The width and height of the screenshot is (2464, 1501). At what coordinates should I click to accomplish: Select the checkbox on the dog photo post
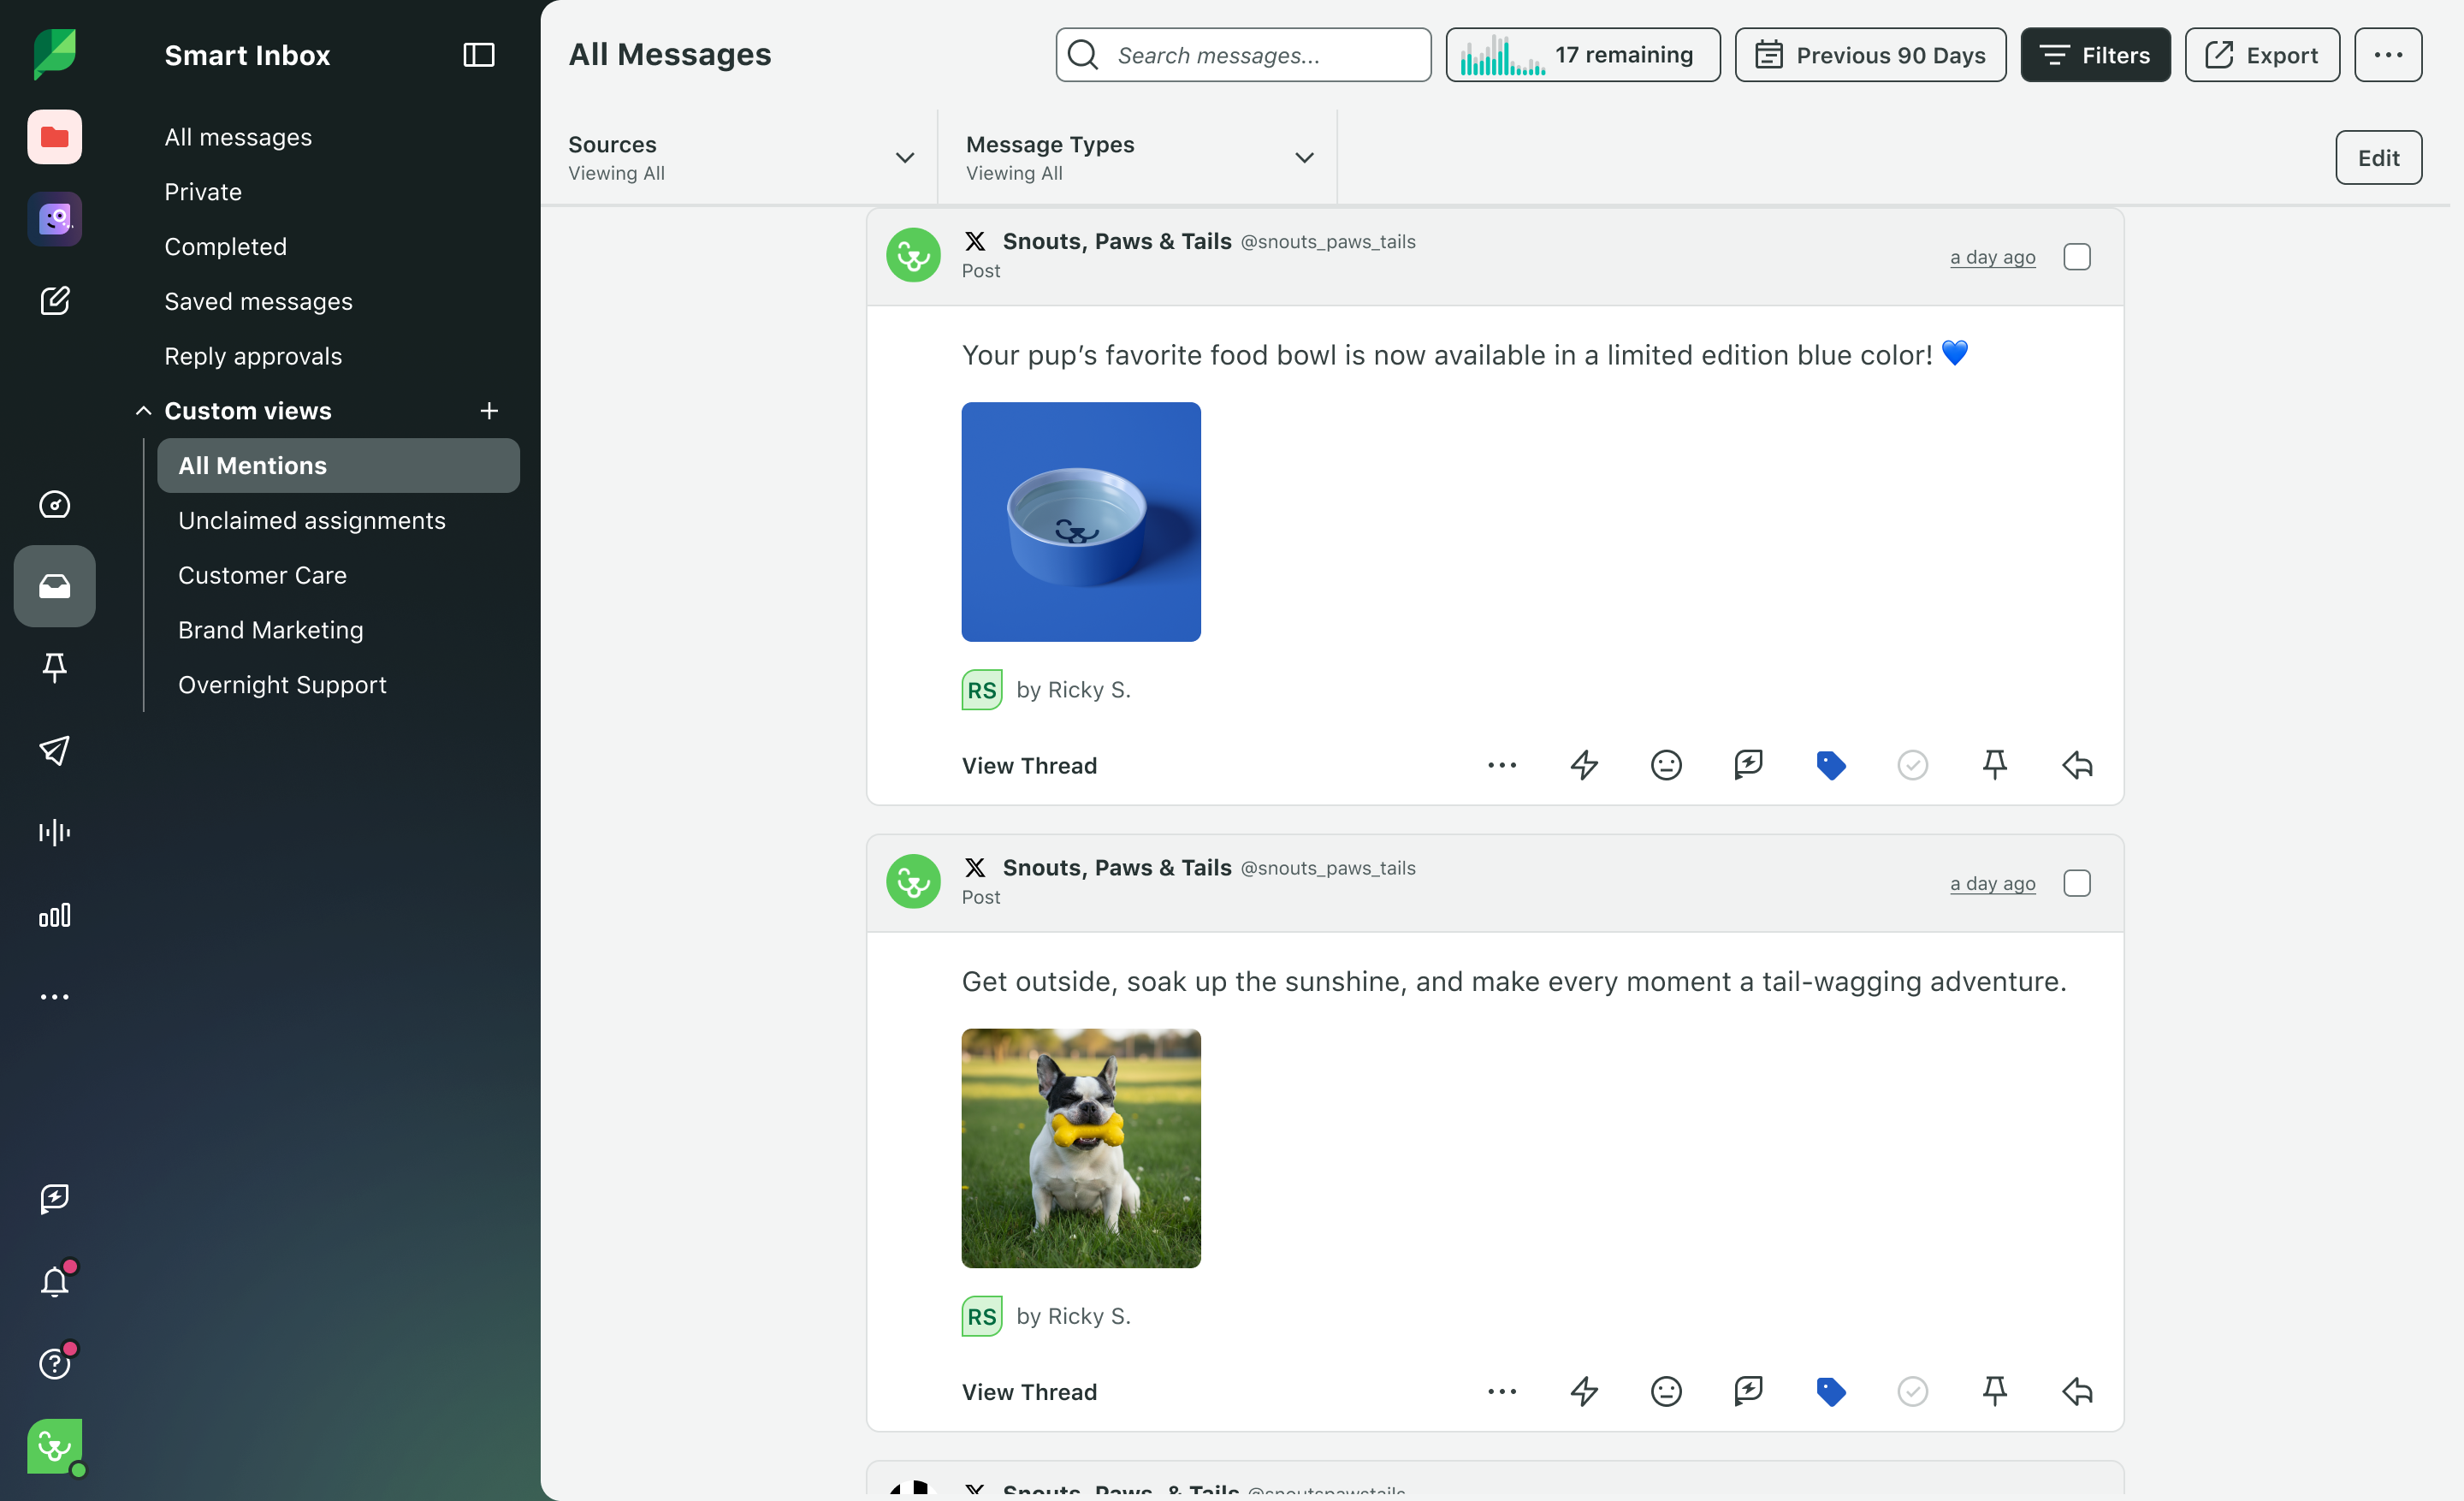2077,883
